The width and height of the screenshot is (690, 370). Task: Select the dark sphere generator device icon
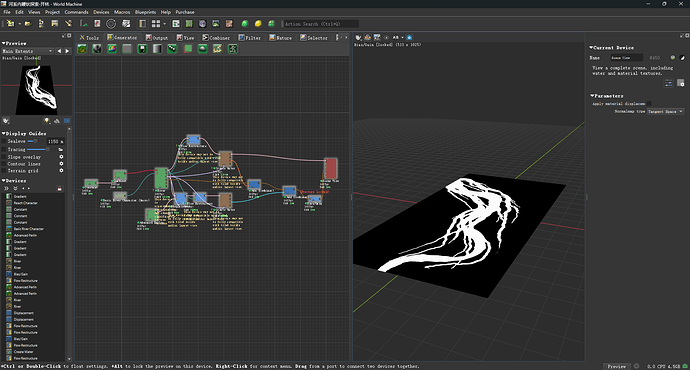(x=97, y=49)
